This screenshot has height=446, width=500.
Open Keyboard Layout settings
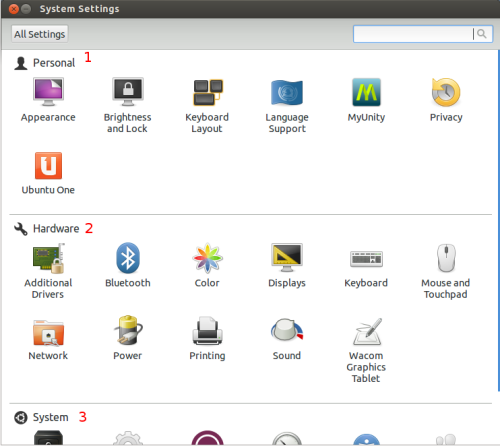pyautogui.click(x=207, y=105)
